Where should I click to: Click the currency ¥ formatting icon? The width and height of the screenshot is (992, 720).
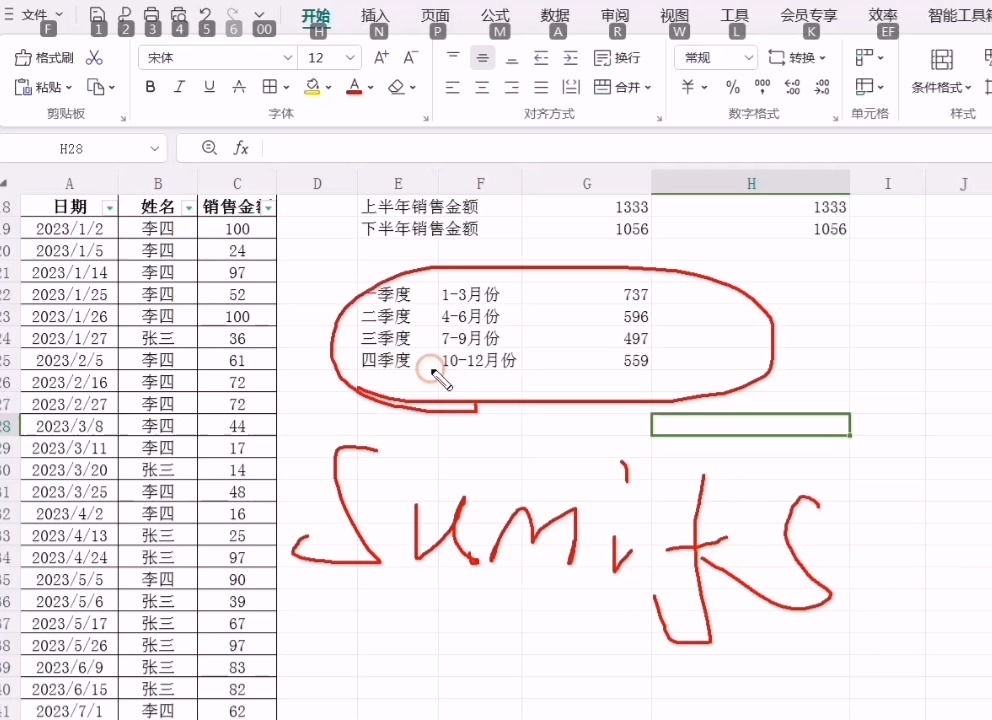(688, 88)
